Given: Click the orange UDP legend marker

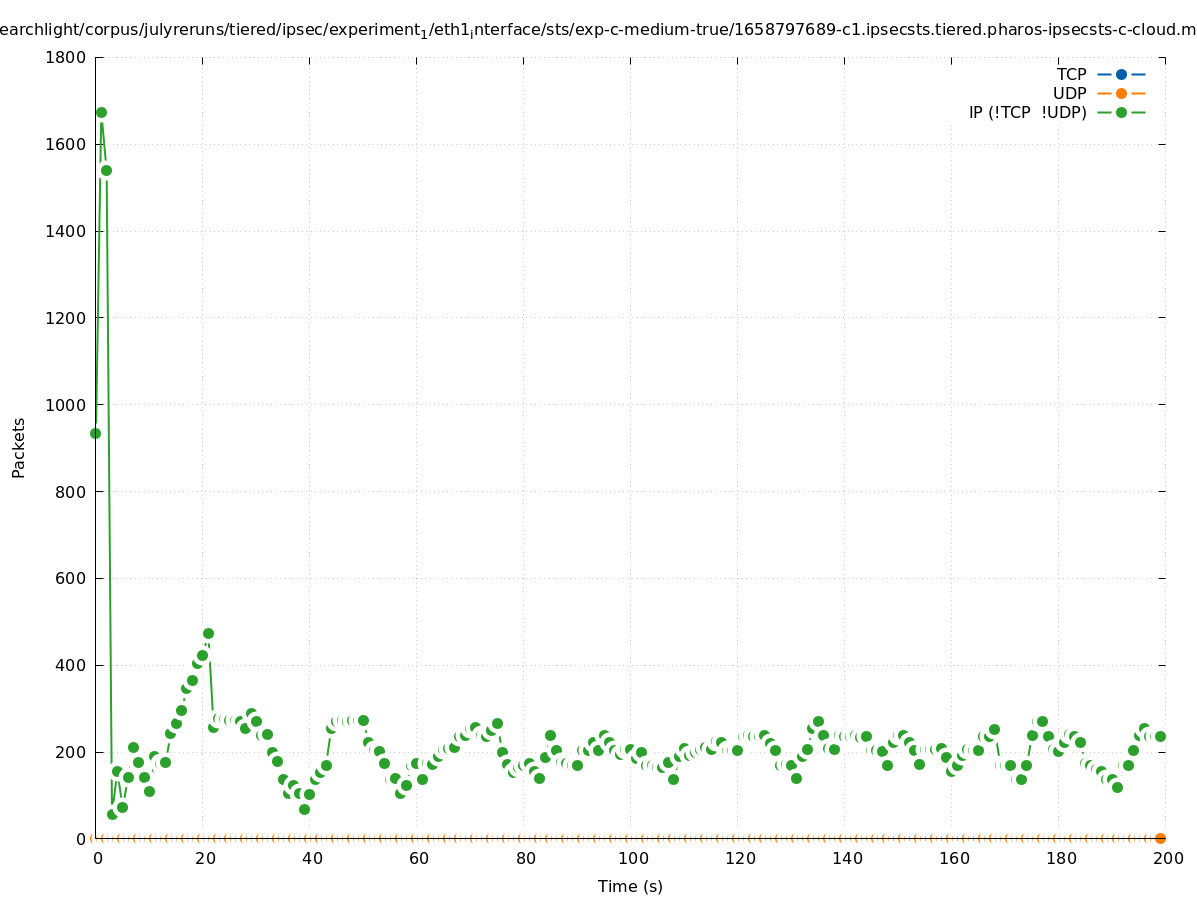Looking at the screenshot, I should click(x=1121, y=93).
